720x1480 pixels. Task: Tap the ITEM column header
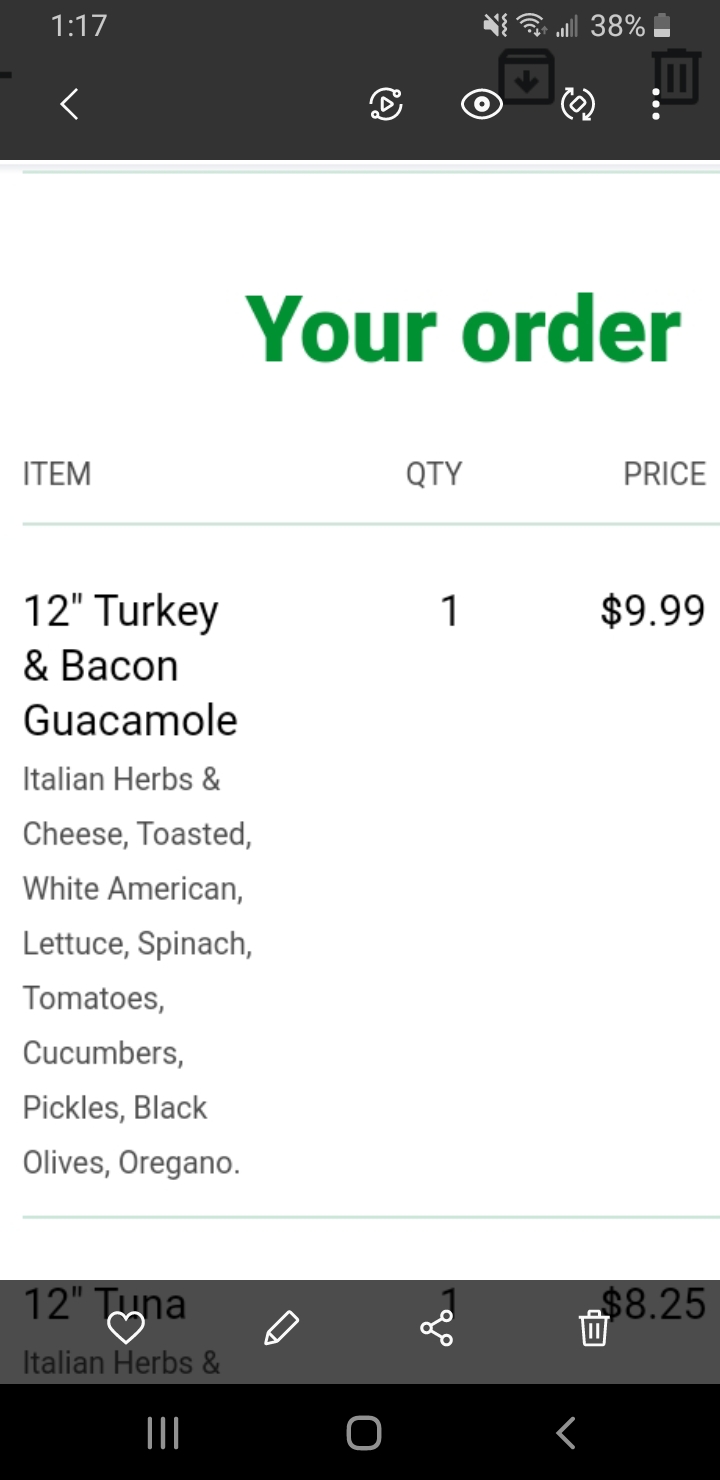point(57,473)
